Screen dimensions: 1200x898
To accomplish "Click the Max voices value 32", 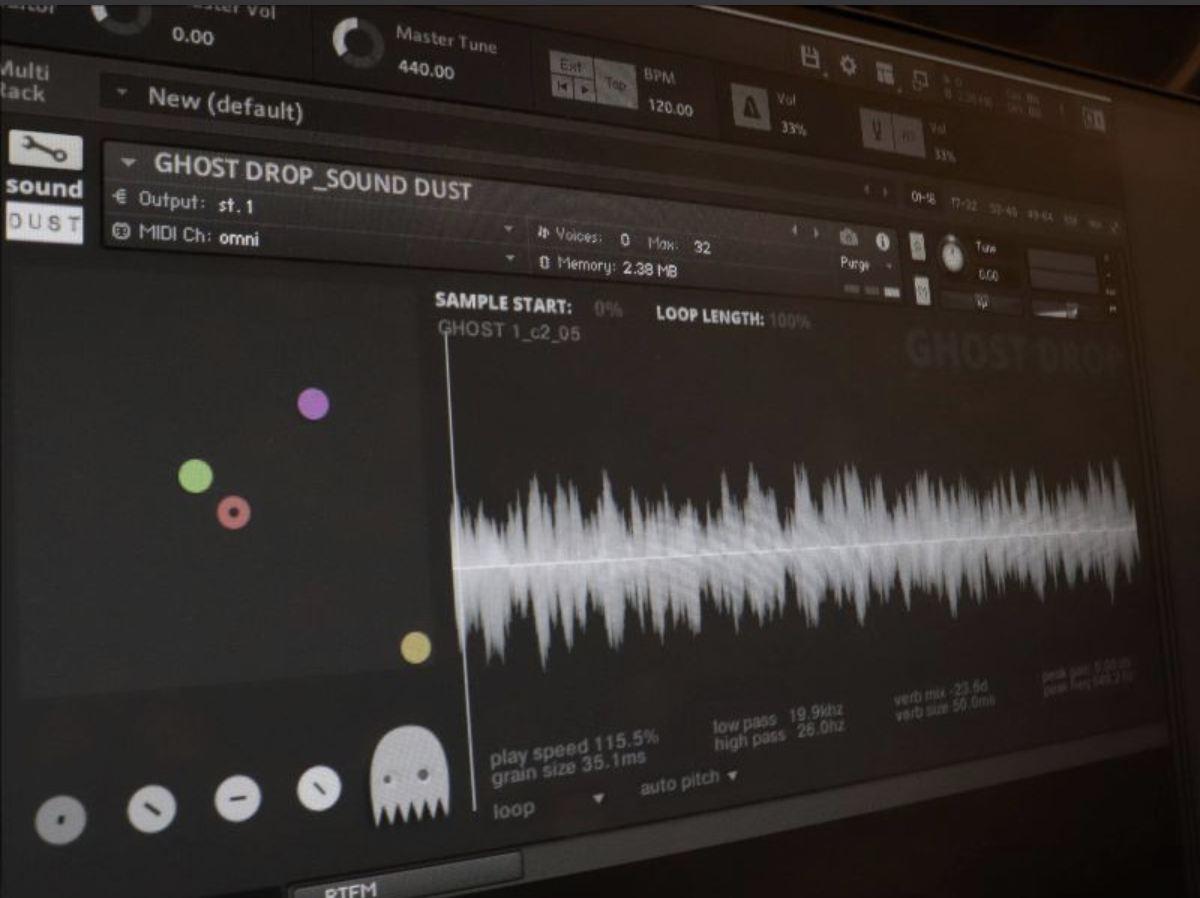I will click(702, 247).
